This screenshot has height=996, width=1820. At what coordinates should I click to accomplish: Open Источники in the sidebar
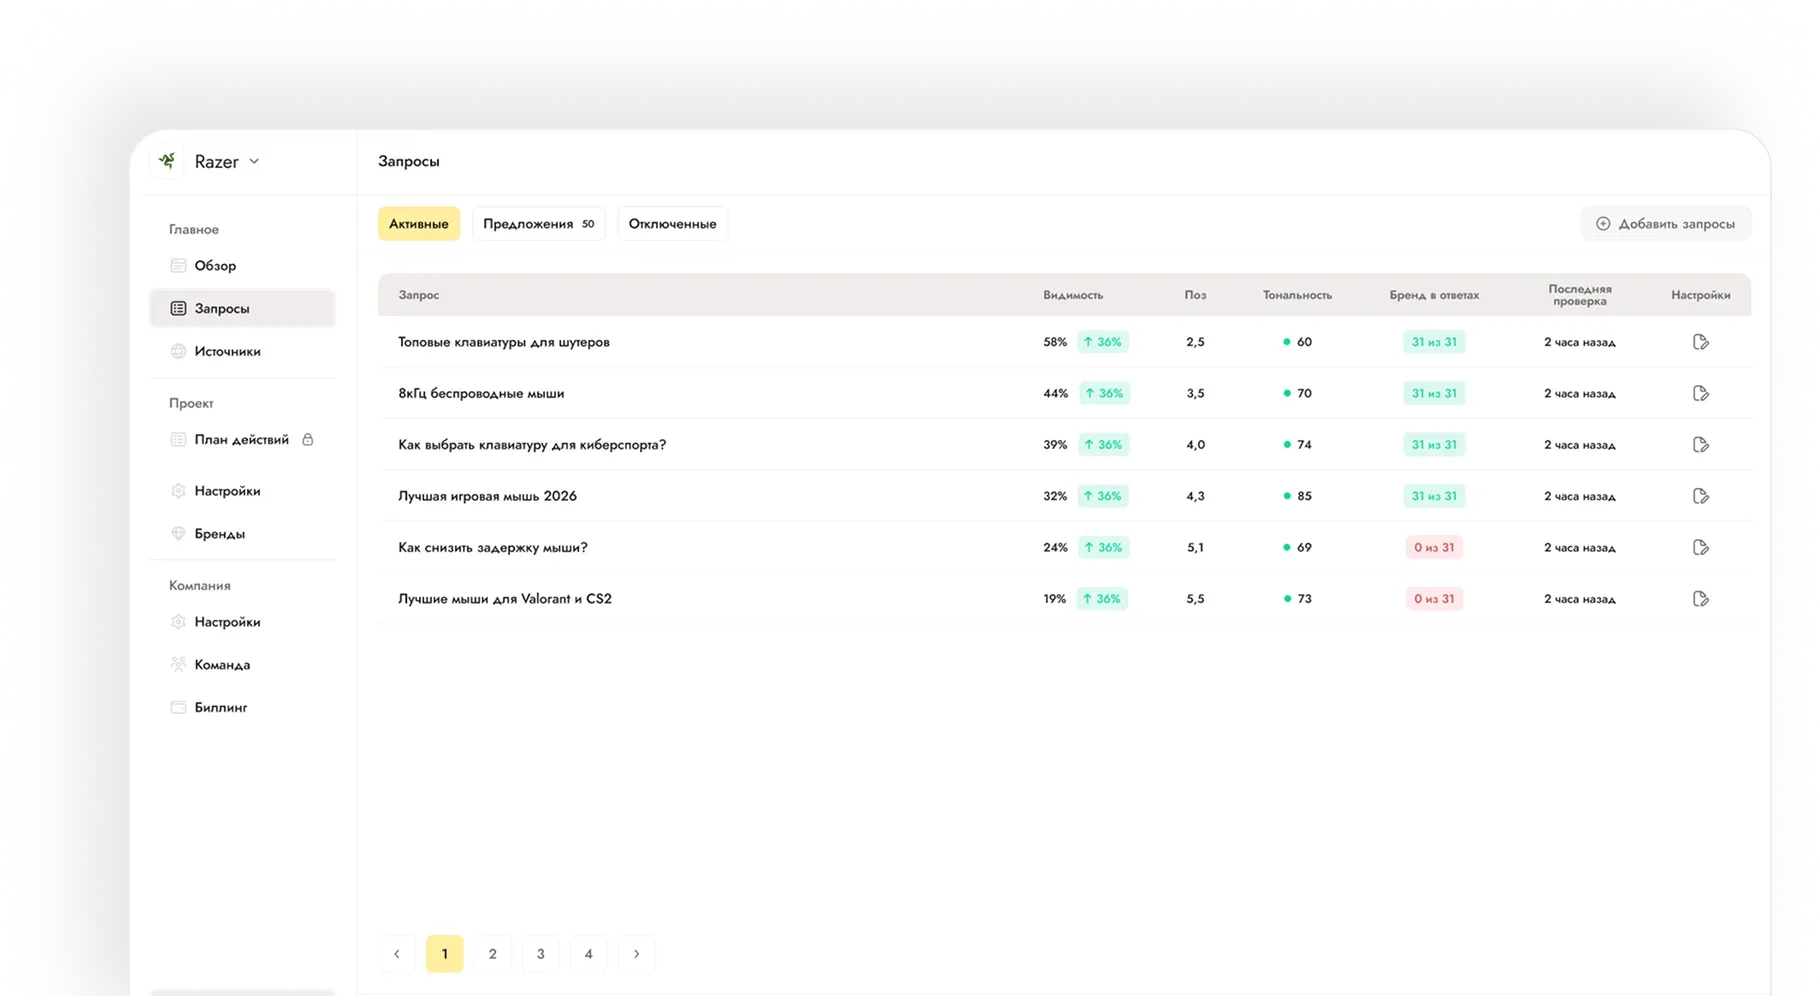[x=242, y=351]
